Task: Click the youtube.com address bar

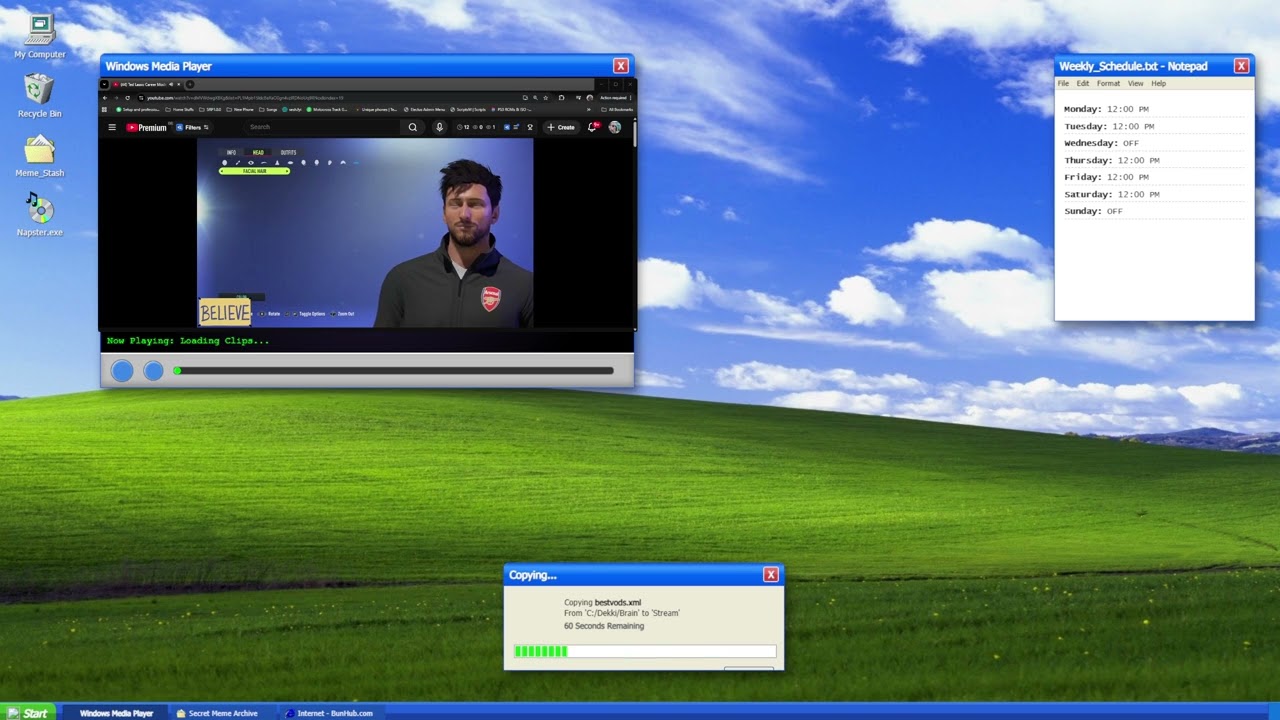Action: coord(345,97)
